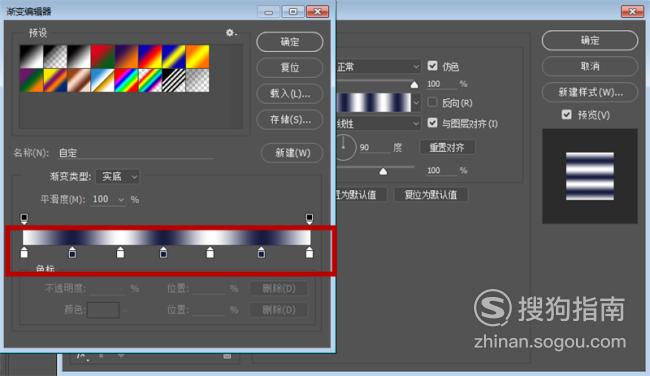Screen dimensions: 650x376
Task: Click the angle dial in Layer Style
Action: pos(344,147)
